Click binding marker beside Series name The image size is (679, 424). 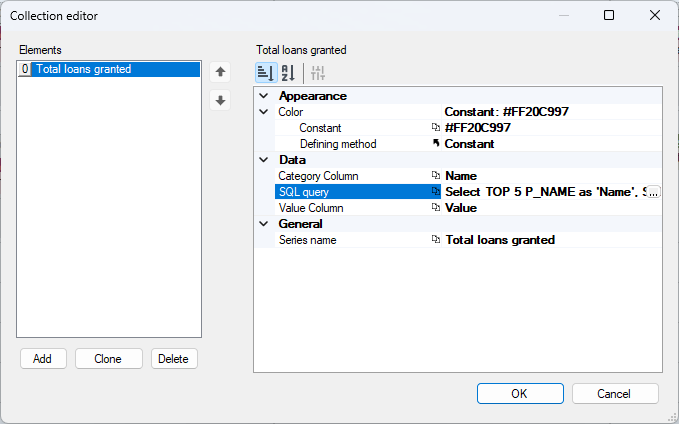[436, 239]
